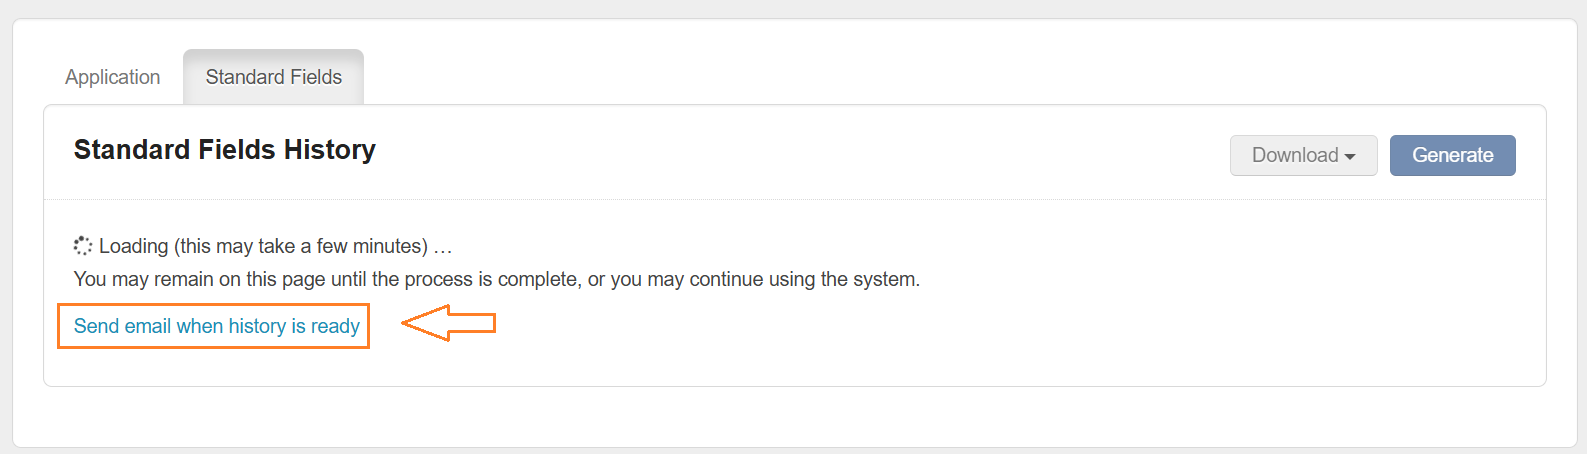
Task: Click the Standard Fields History heading
Action: (x=224, y=150)
